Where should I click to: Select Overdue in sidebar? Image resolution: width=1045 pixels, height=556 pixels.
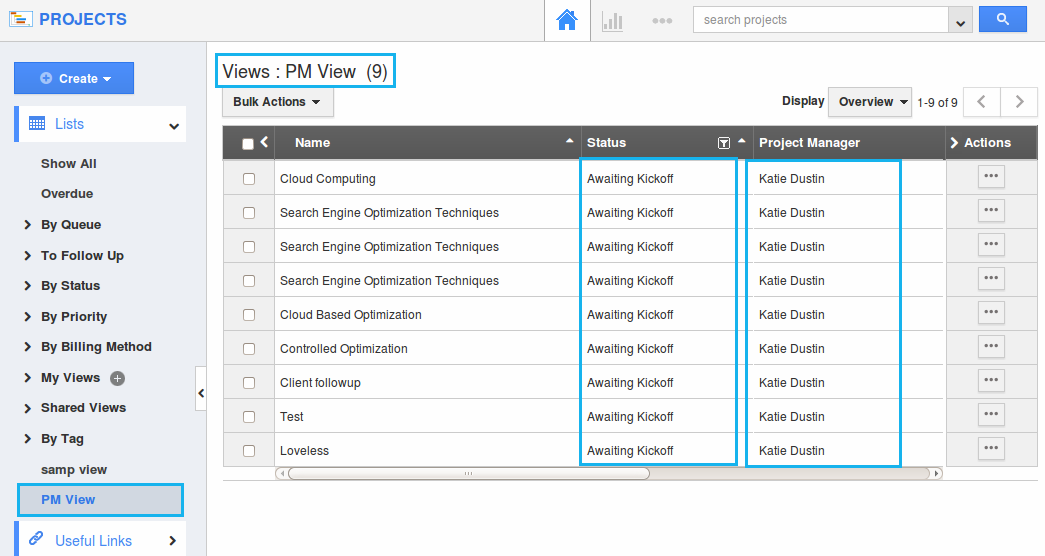point(67,193)
